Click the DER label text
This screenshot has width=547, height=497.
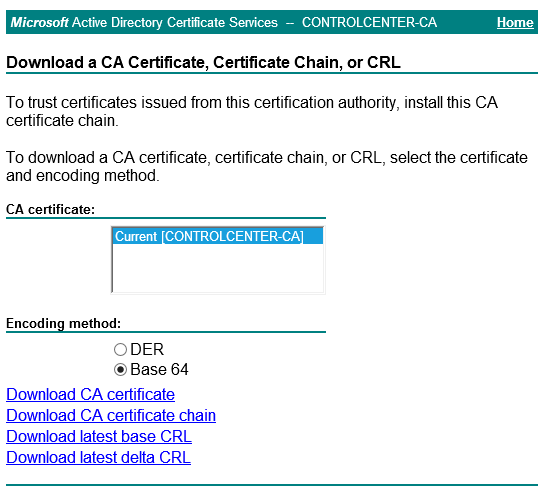(x=147, y=349)
